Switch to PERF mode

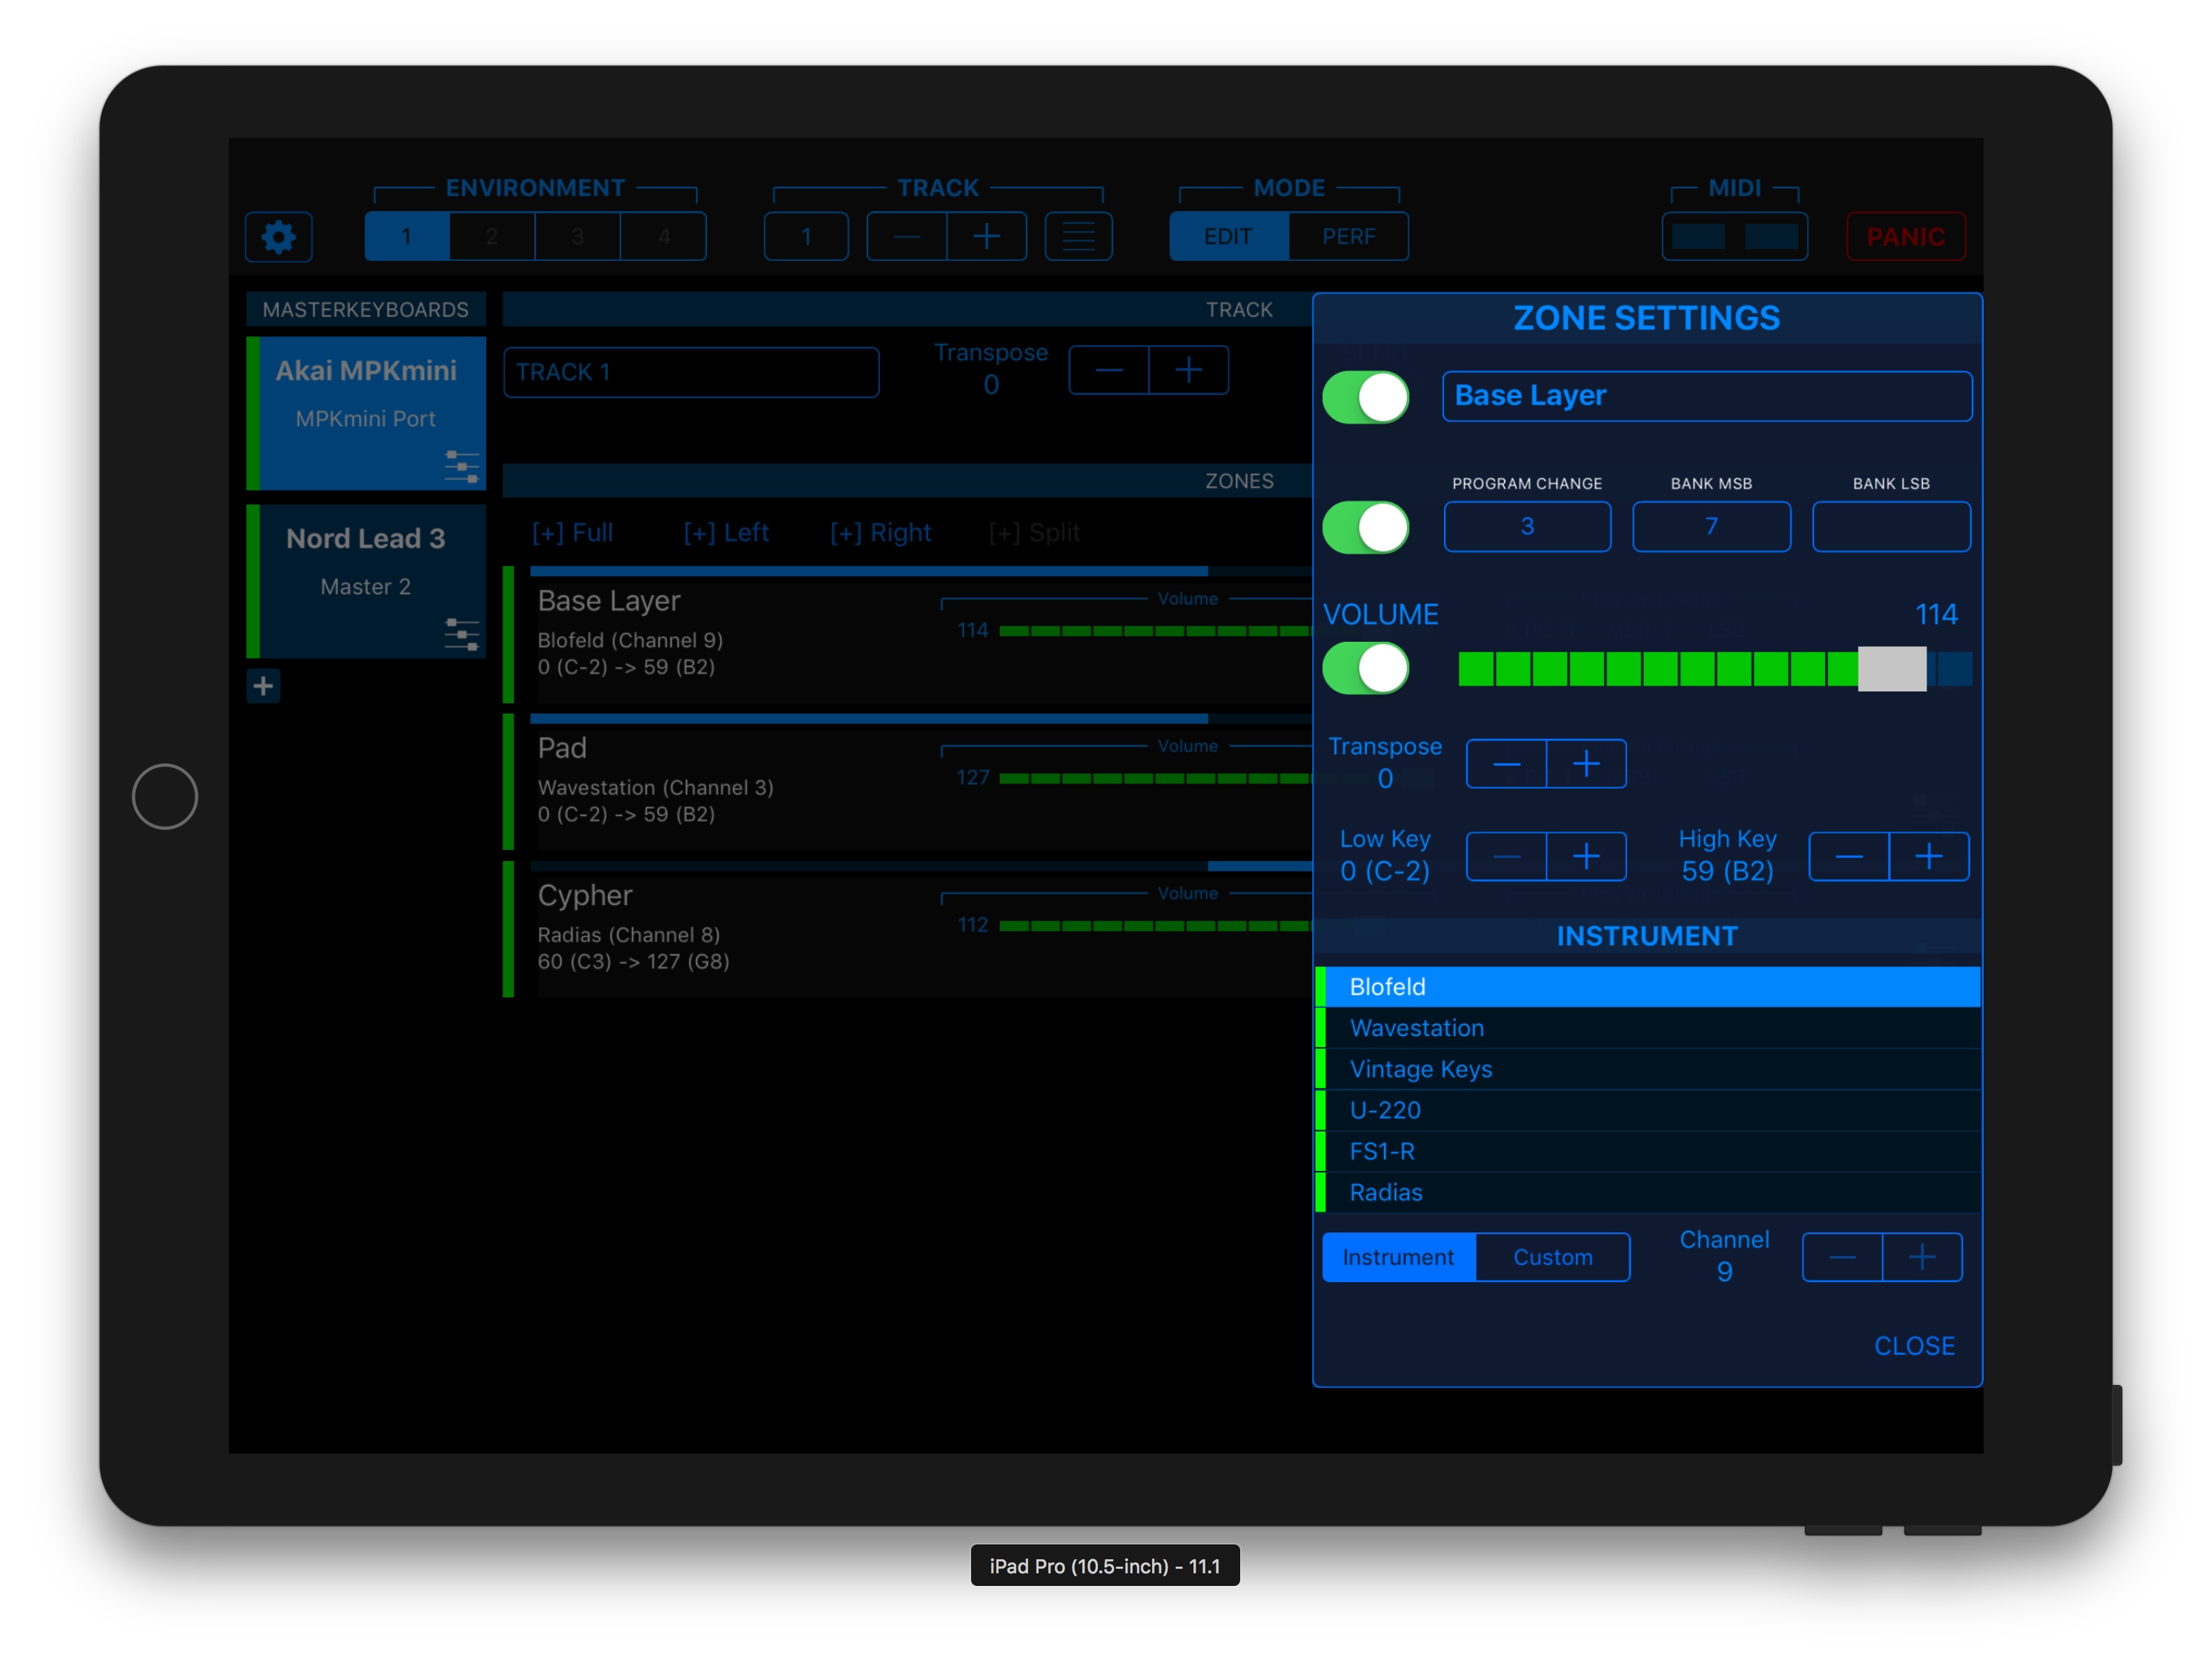click(1348, 237)
